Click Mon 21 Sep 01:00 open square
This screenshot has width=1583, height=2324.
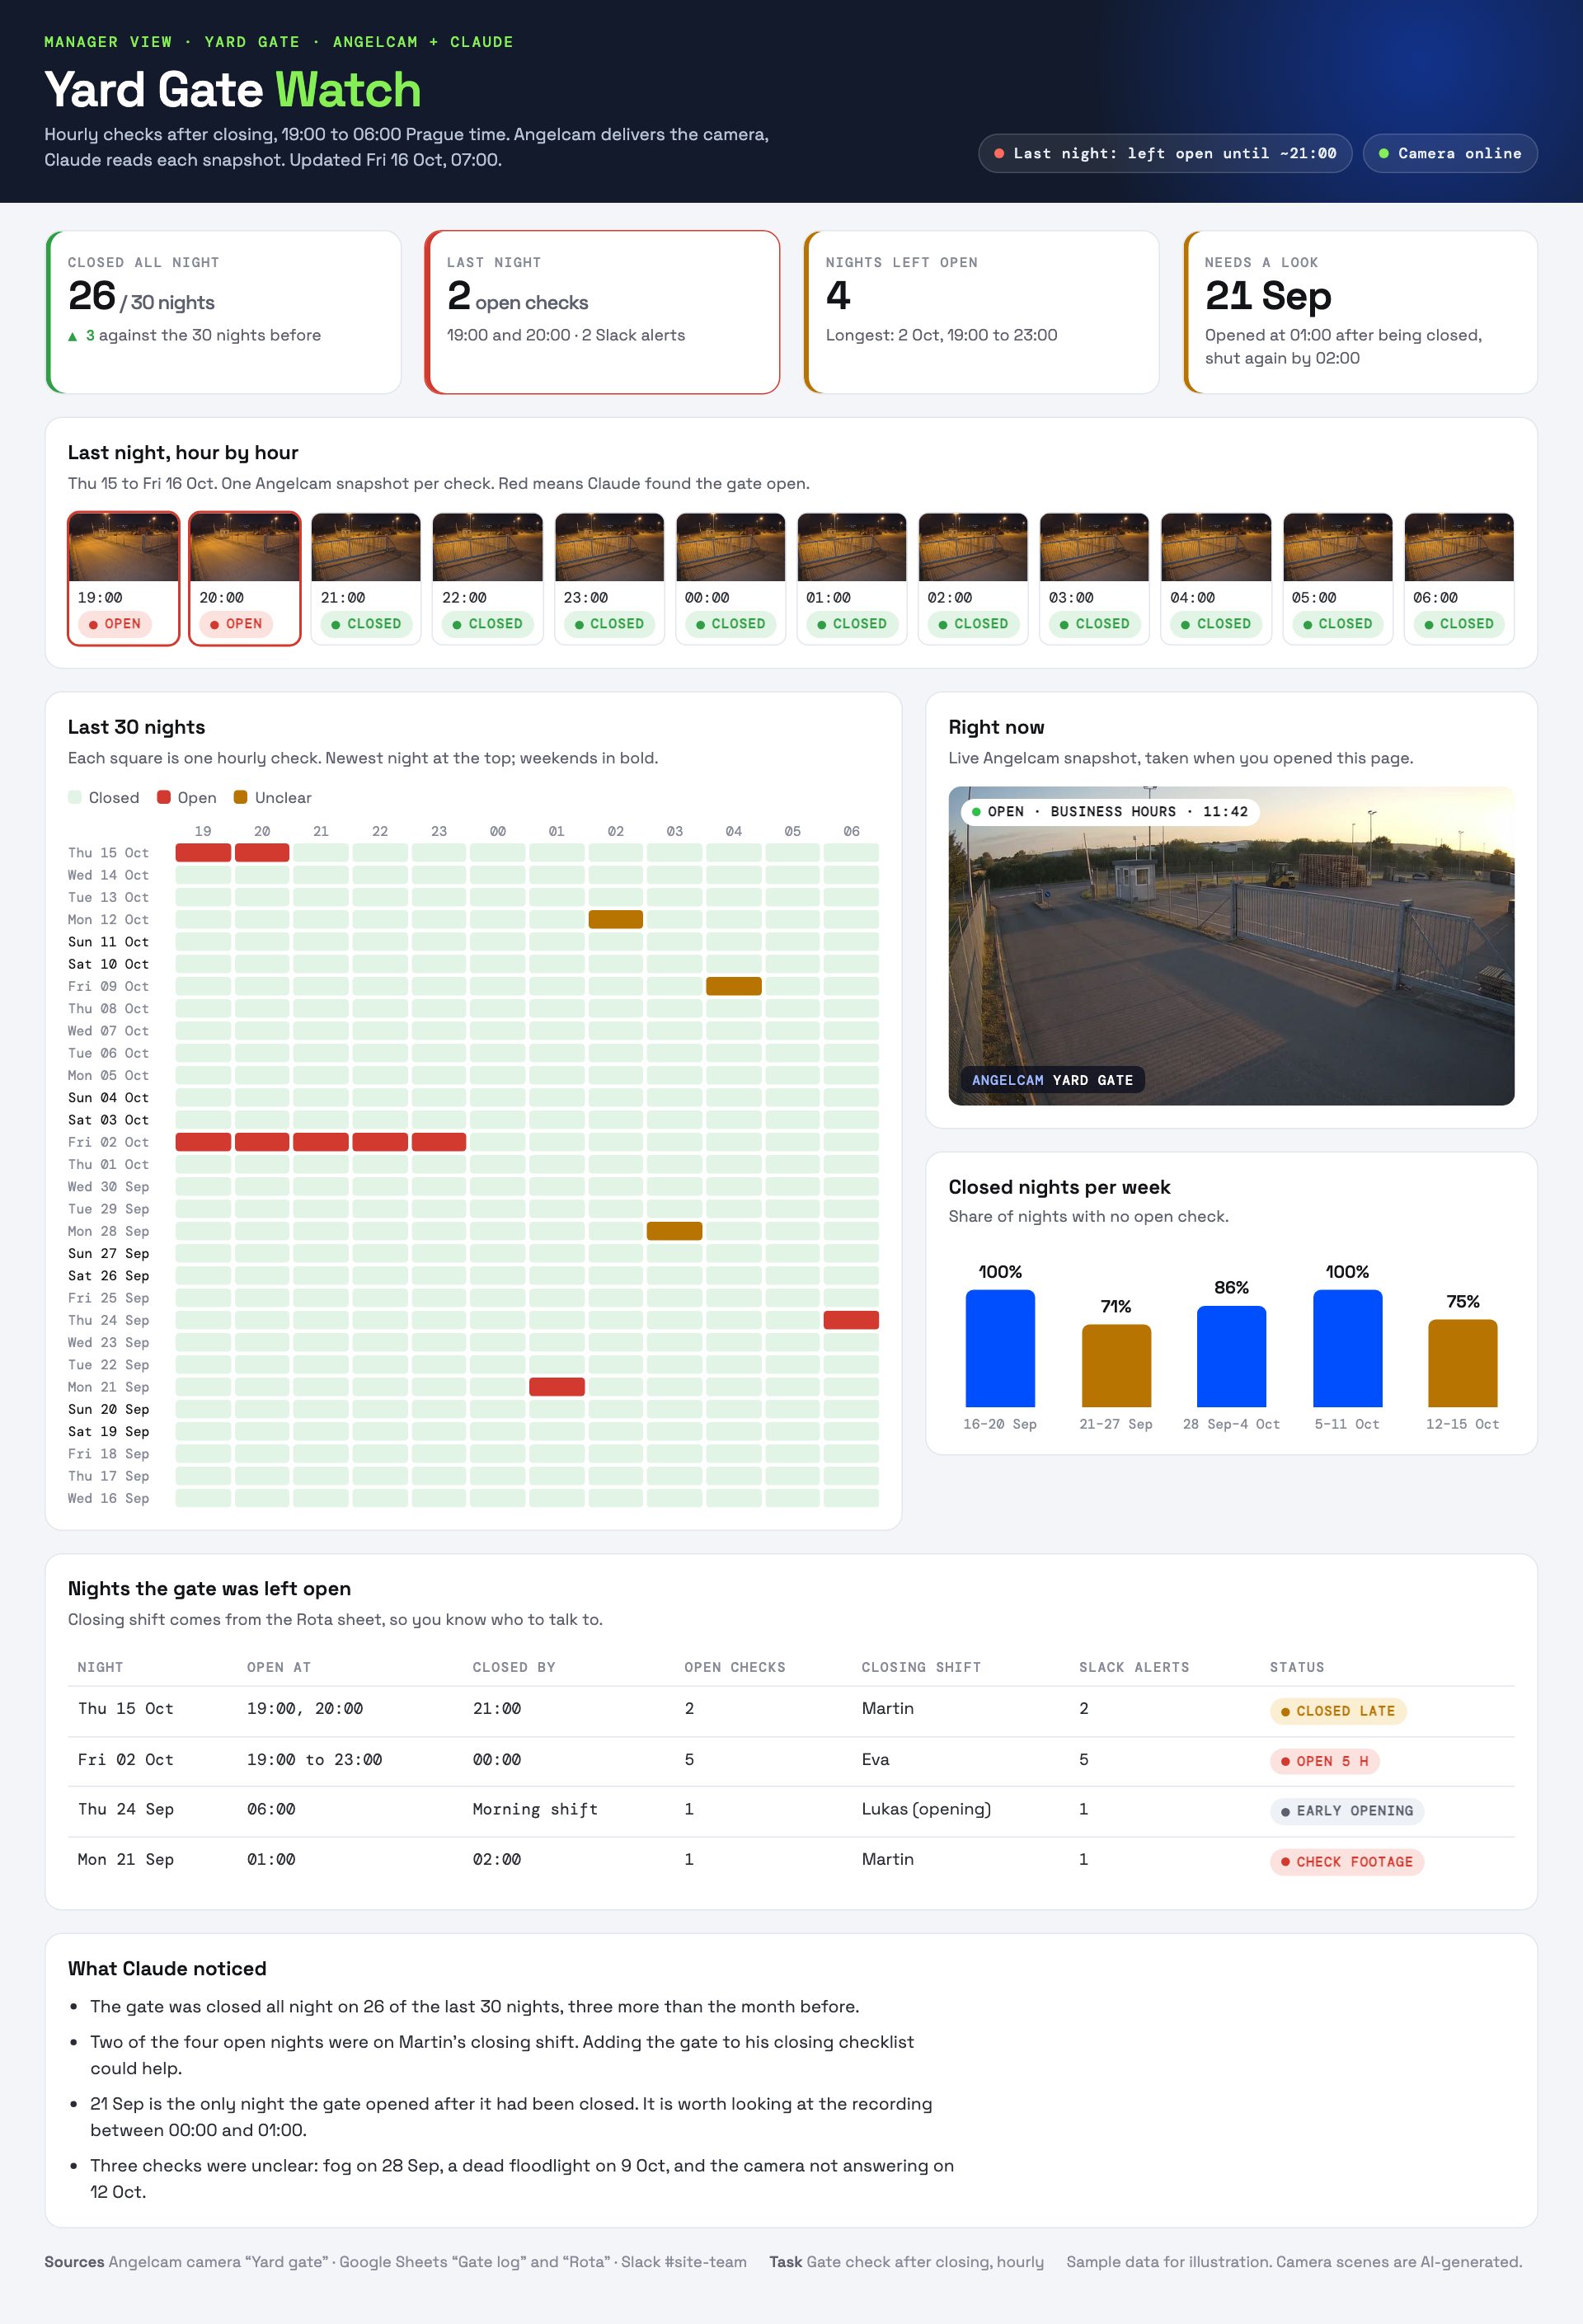pyautogui.click(x=557, y=1387)
